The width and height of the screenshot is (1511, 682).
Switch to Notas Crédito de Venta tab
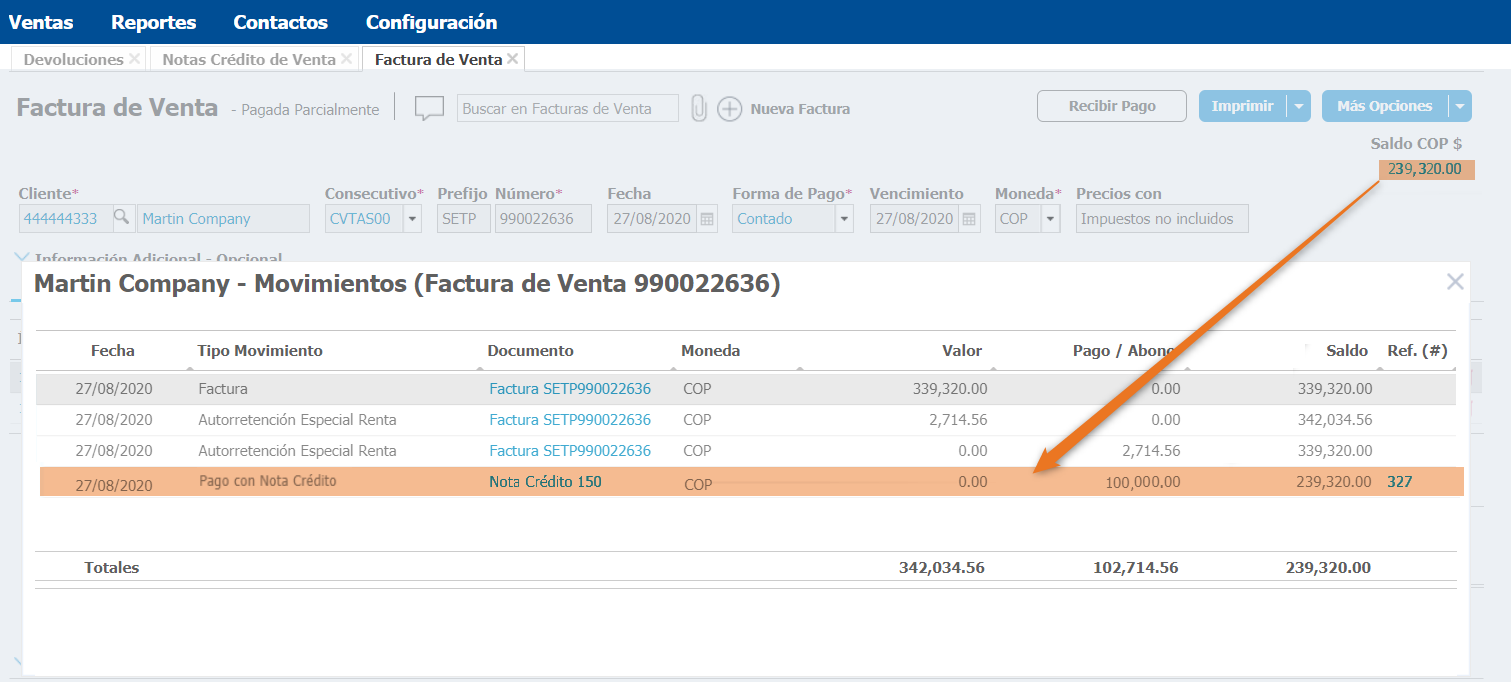point(249,59)
